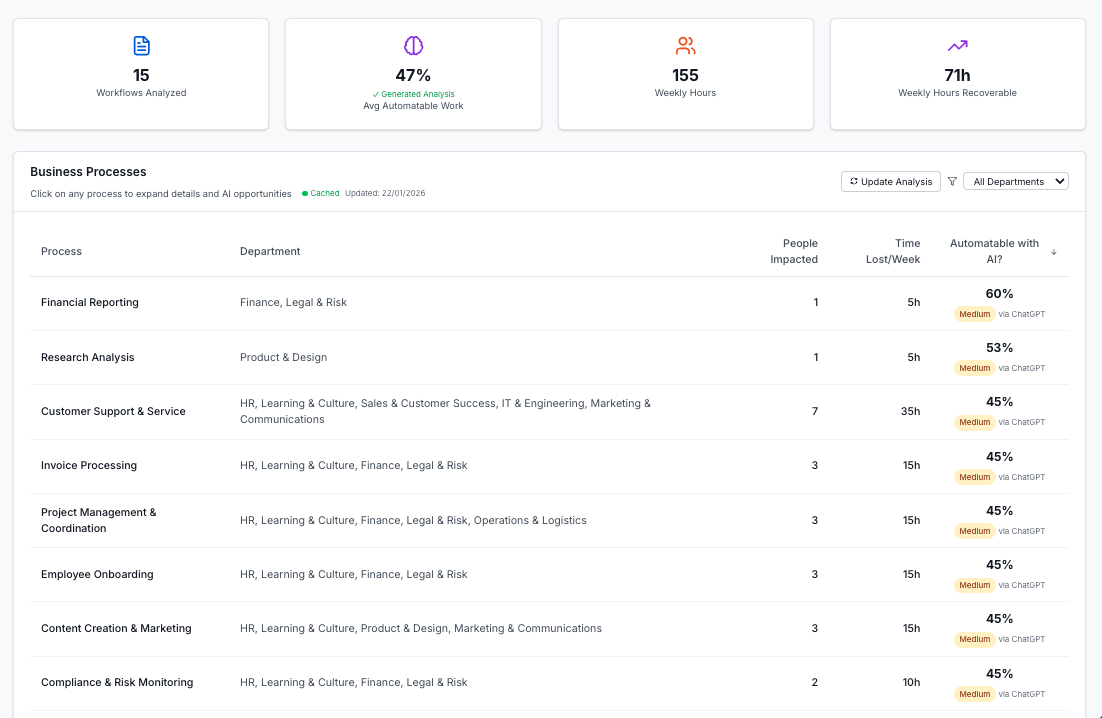Expand Content Creation & Marketing process

550,628
